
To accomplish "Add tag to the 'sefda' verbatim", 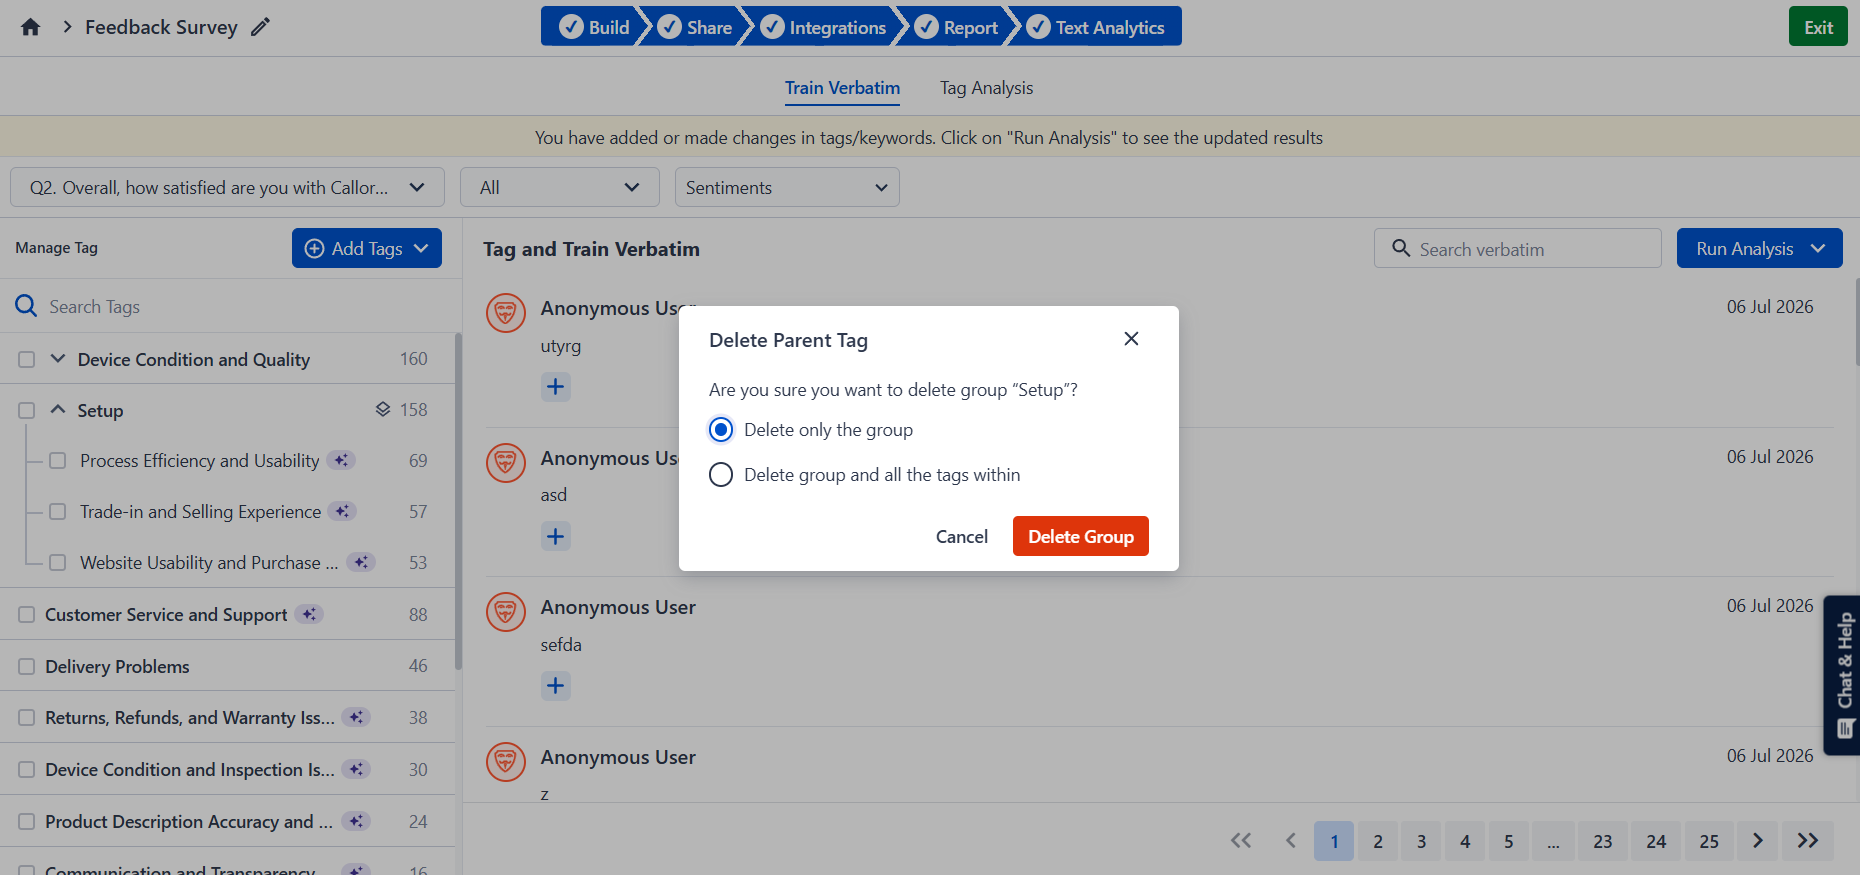I will [x=556, y=686].
